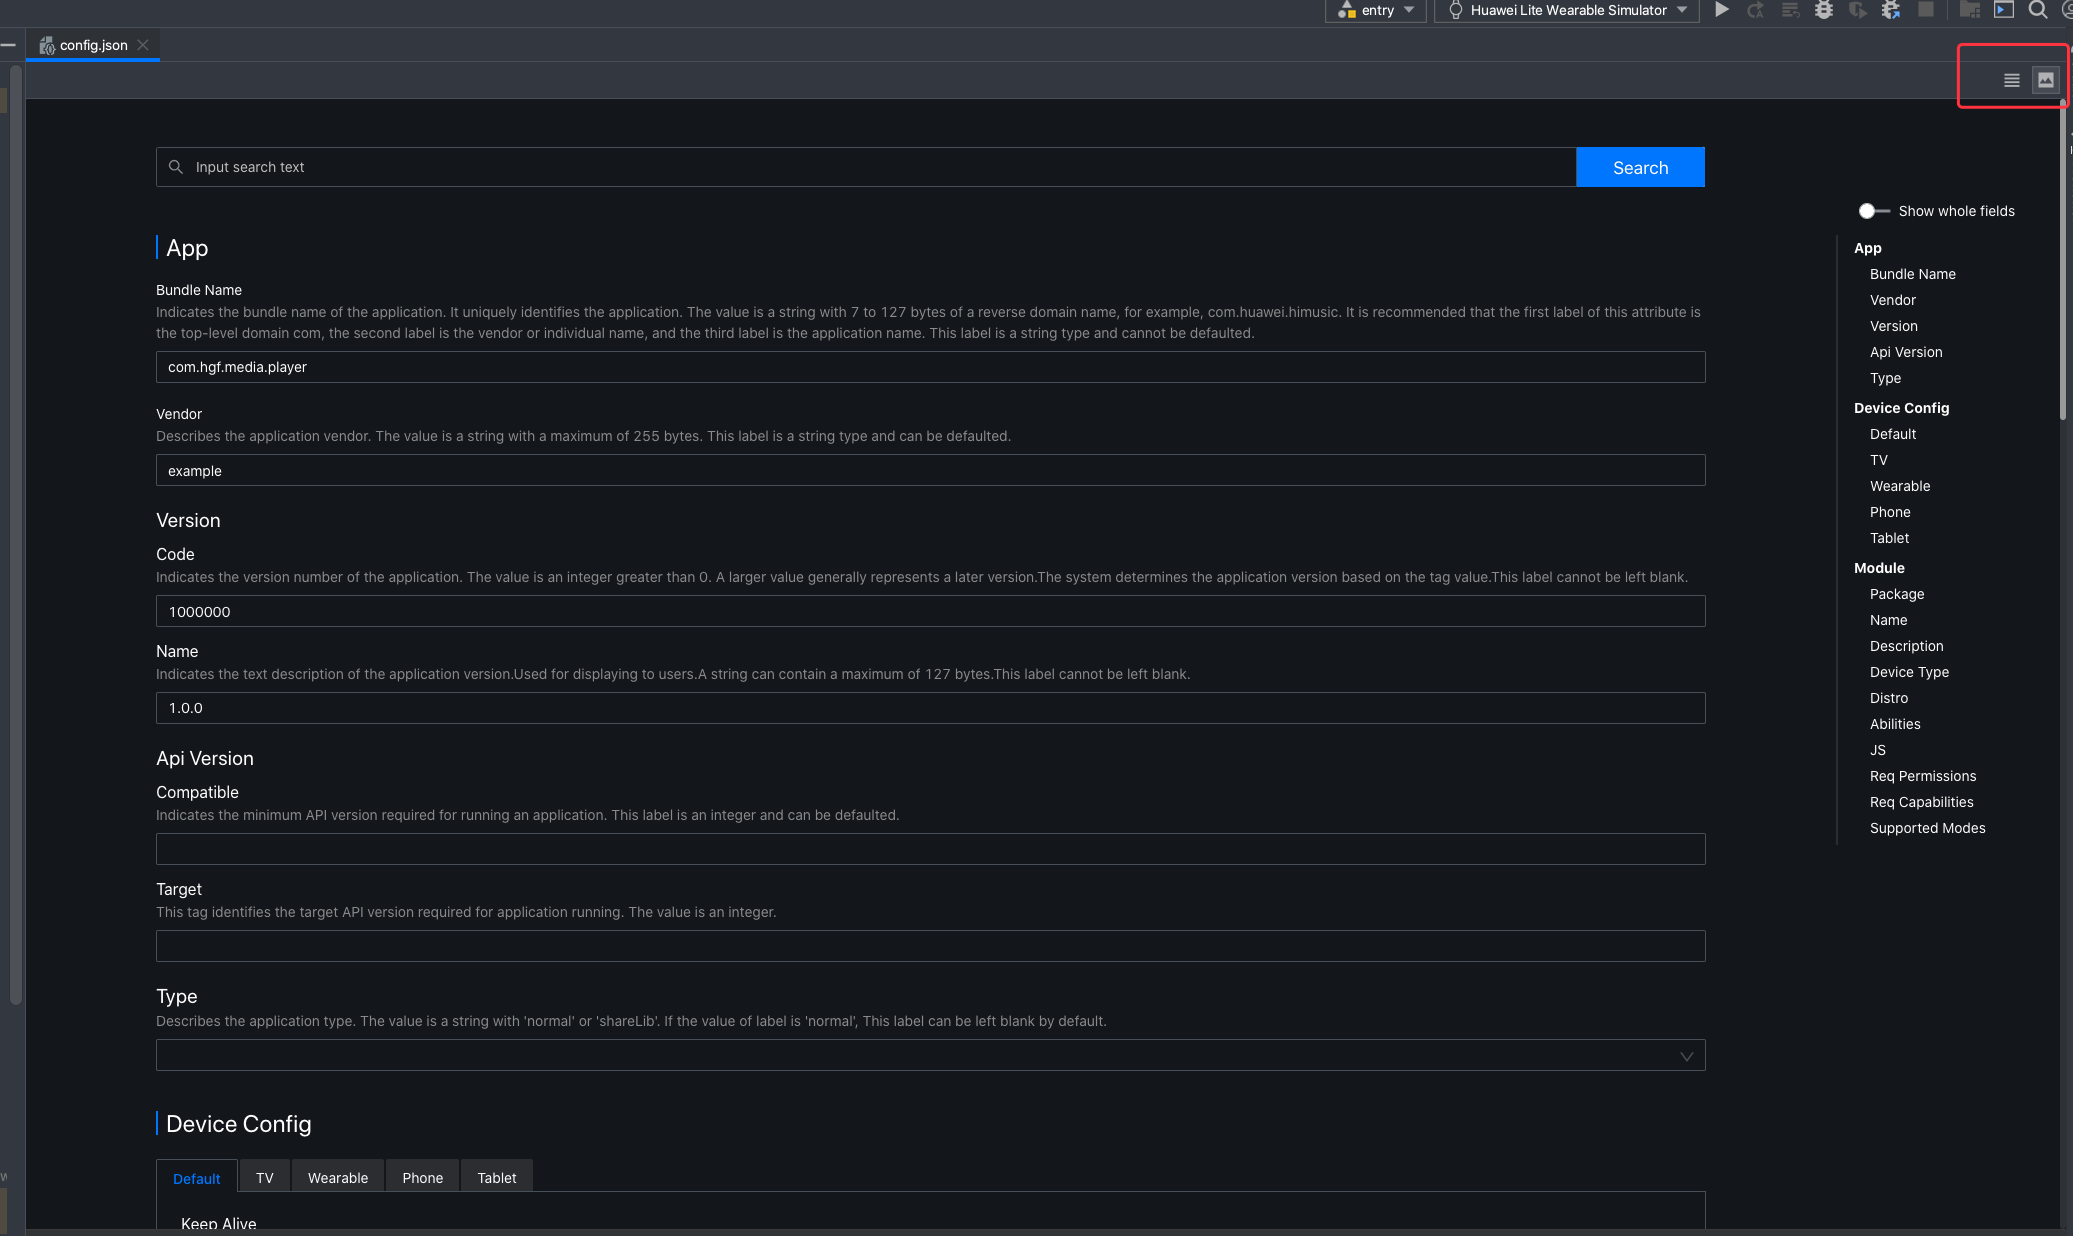Open the simulator previewer window icon
The width and height of the screenshot is (2073, 1236).
(x=2004, y=10)
